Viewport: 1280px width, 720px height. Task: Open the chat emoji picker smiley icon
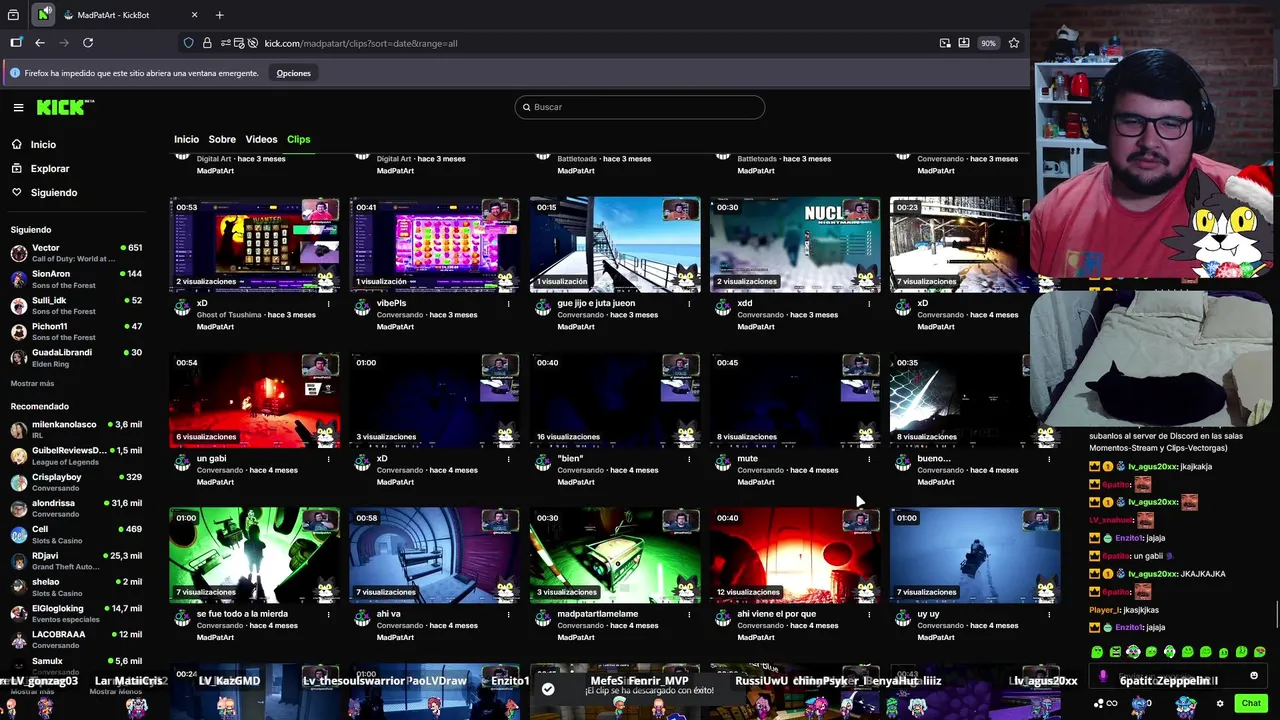point(1254,675)
